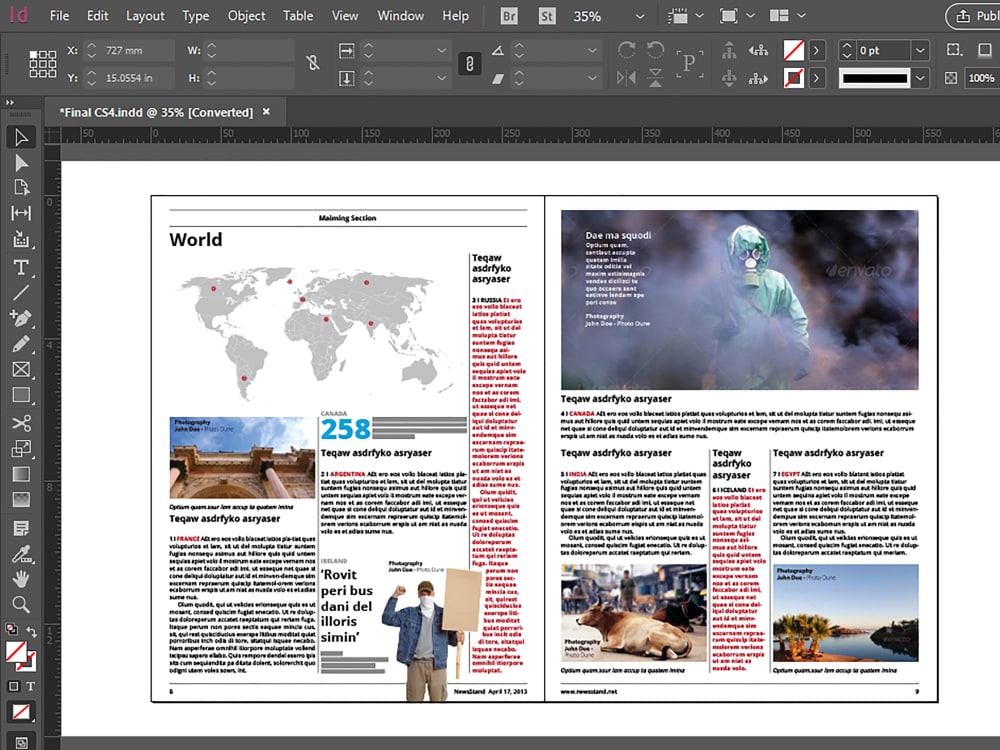The image size is (1000, 750).
Task: Open the Layout menu
Action: (145, 16)
